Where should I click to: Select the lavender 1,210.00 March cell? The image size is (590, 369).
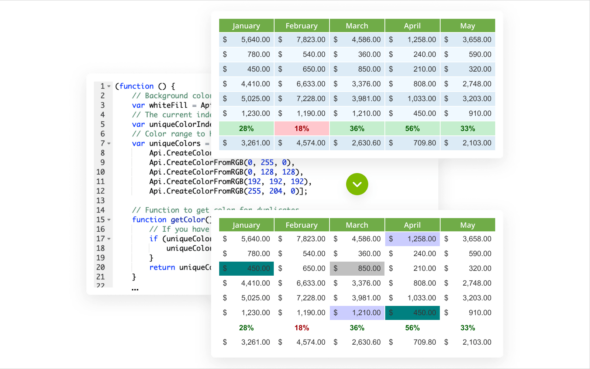tap(357, 313)
